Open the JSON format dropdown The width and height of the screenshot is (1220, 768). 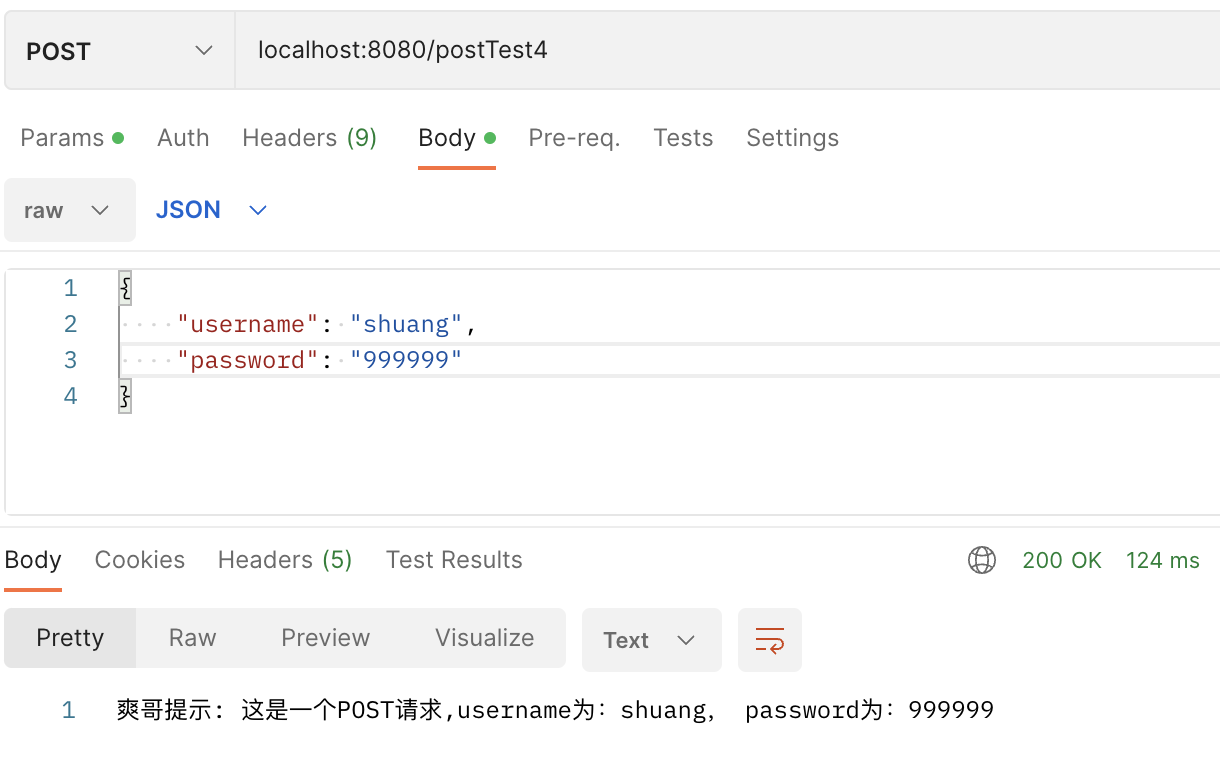tap(211, 210)
